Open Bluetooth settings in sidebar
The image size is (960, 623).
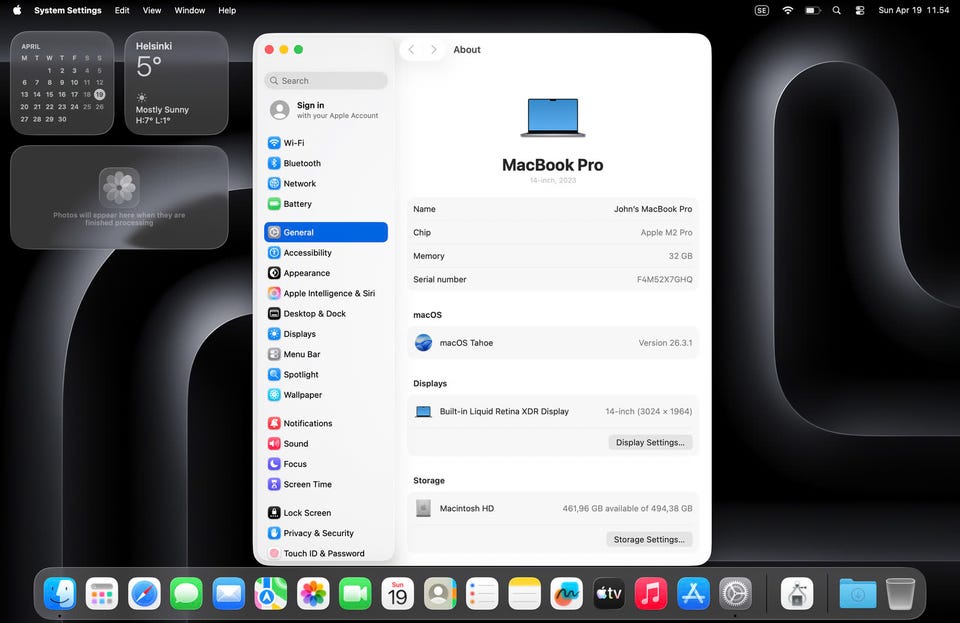[x=326, y=163]
